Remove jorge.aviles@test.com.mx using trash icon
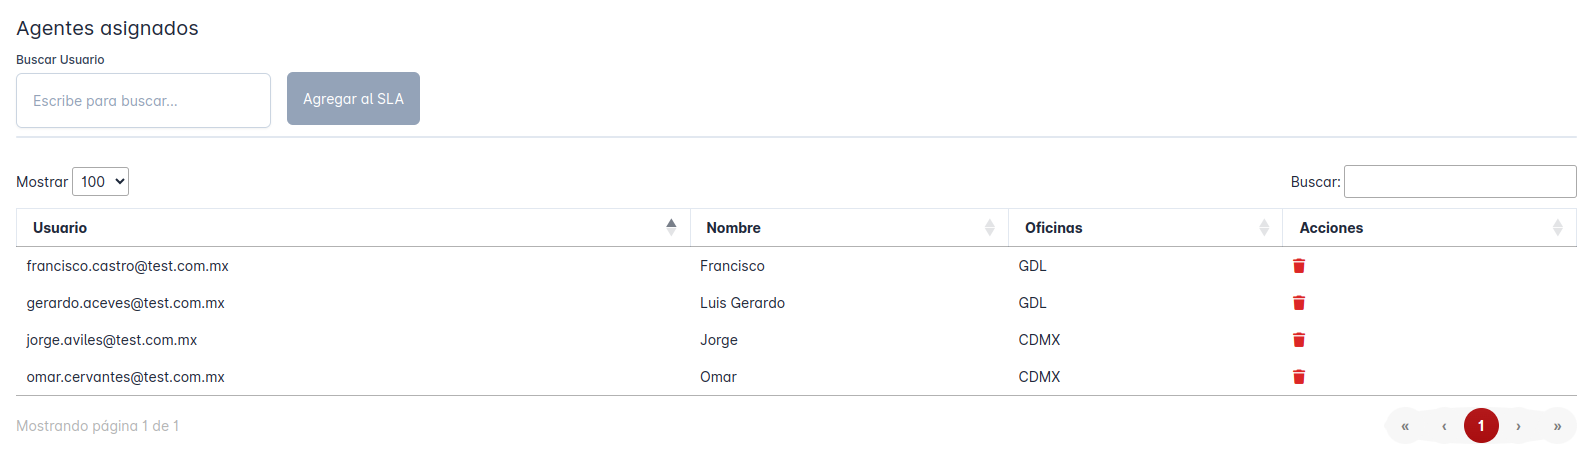This screenshot has width=1588, height=463. [1298, 340]
